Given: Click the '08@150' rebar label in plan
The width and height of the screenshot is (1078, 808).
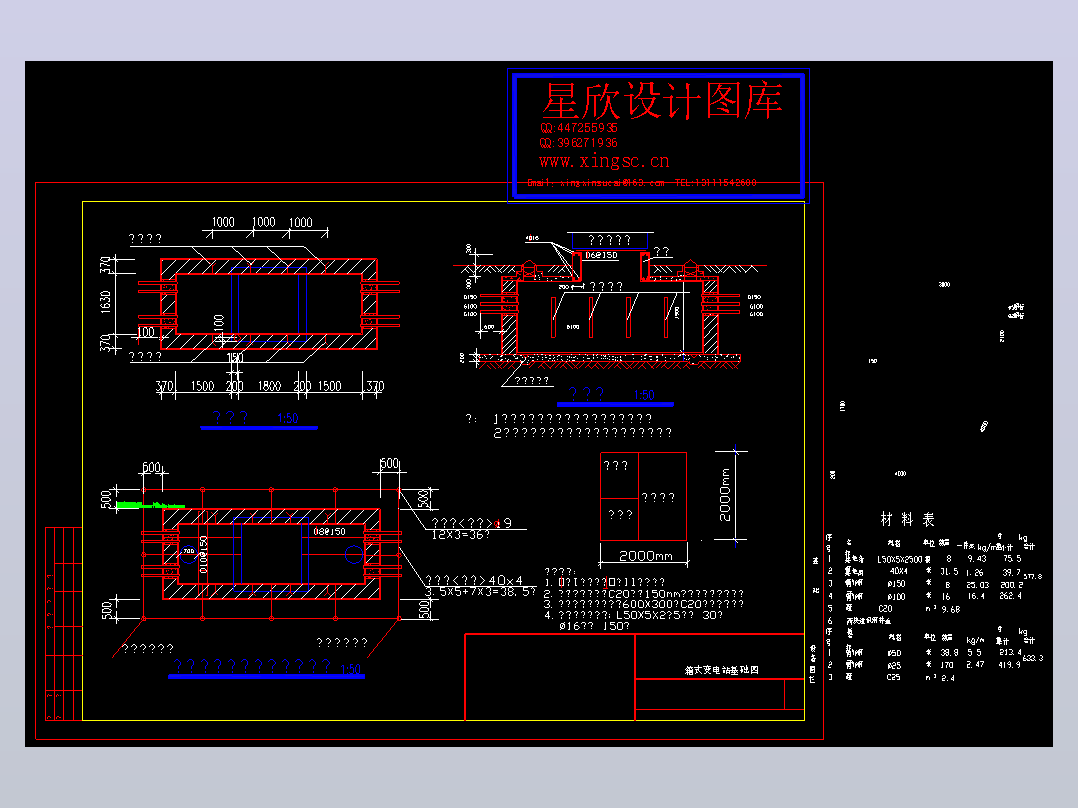Looking at the screenshot, I should 329,532.
